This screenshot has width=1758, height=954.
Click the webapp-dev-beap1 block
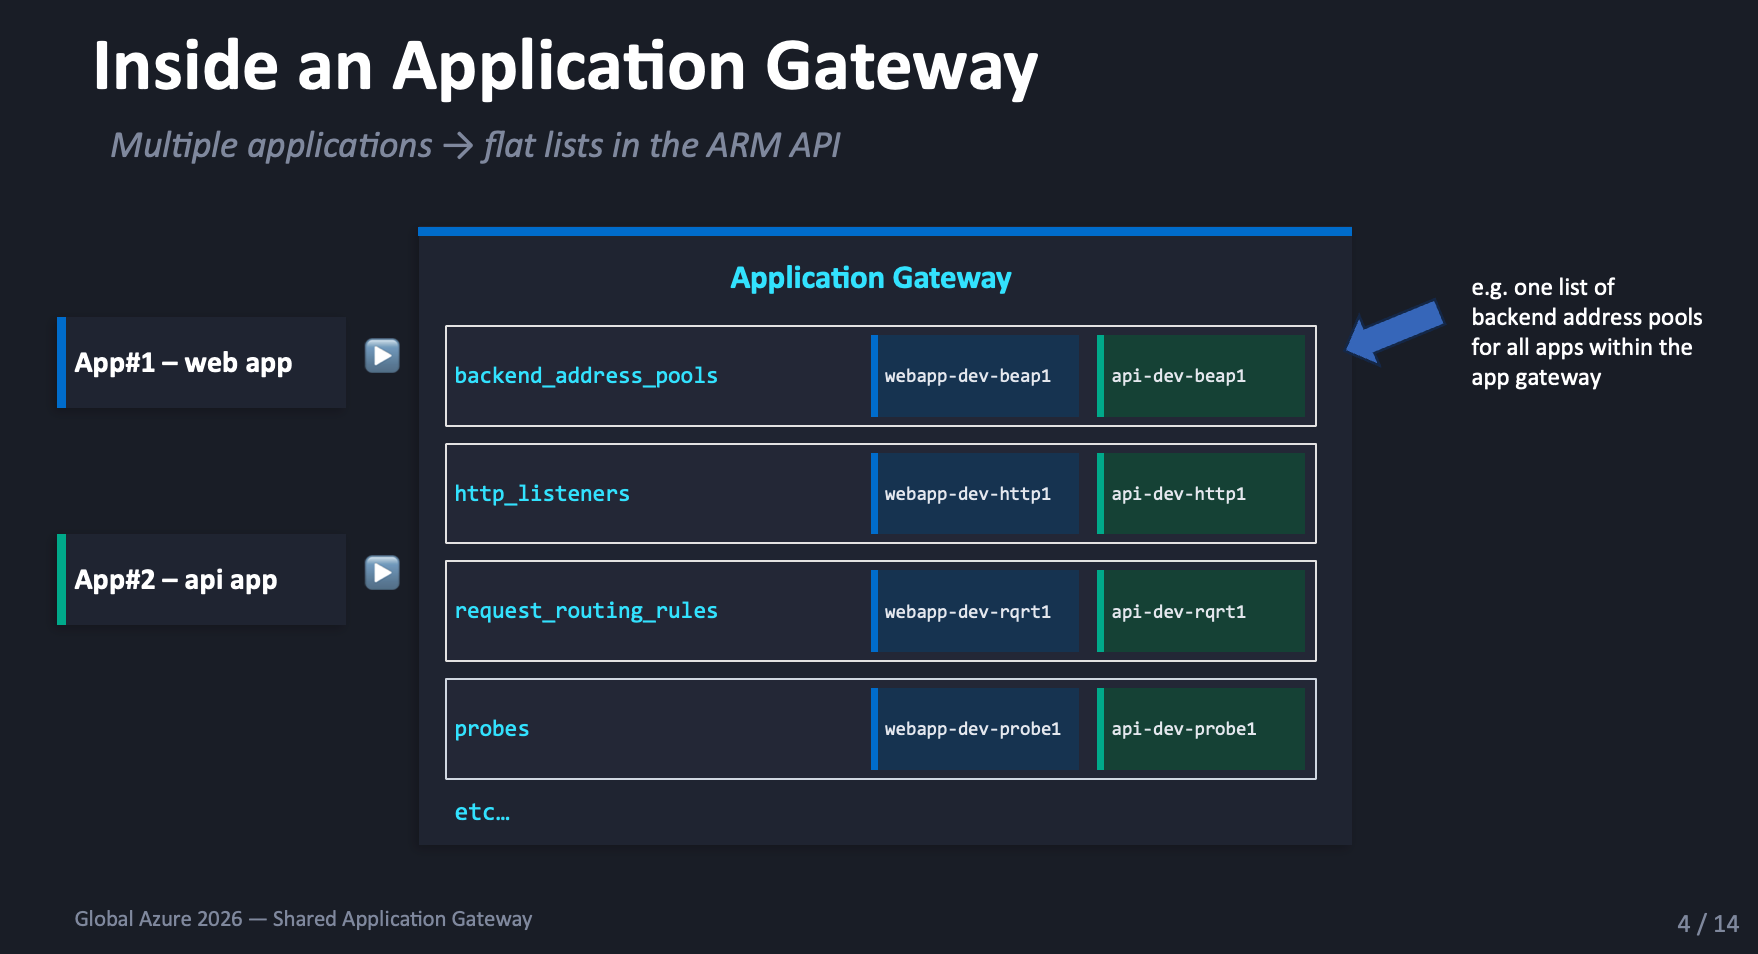tap(975, 376)
